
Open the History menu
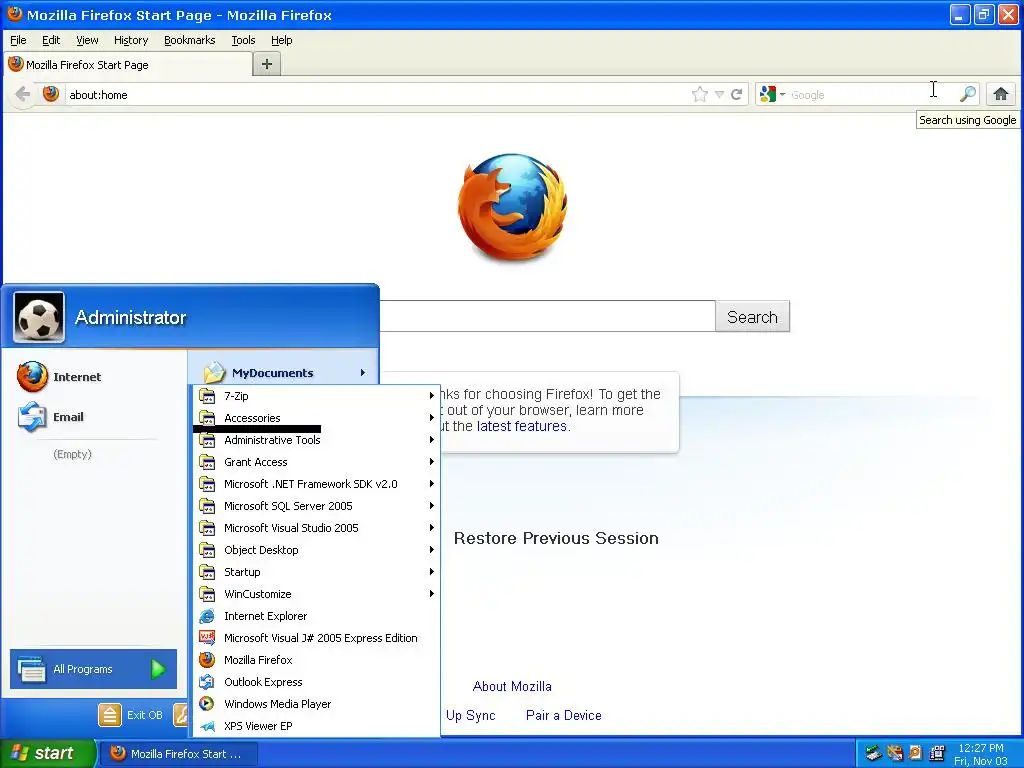pos(131,40)
